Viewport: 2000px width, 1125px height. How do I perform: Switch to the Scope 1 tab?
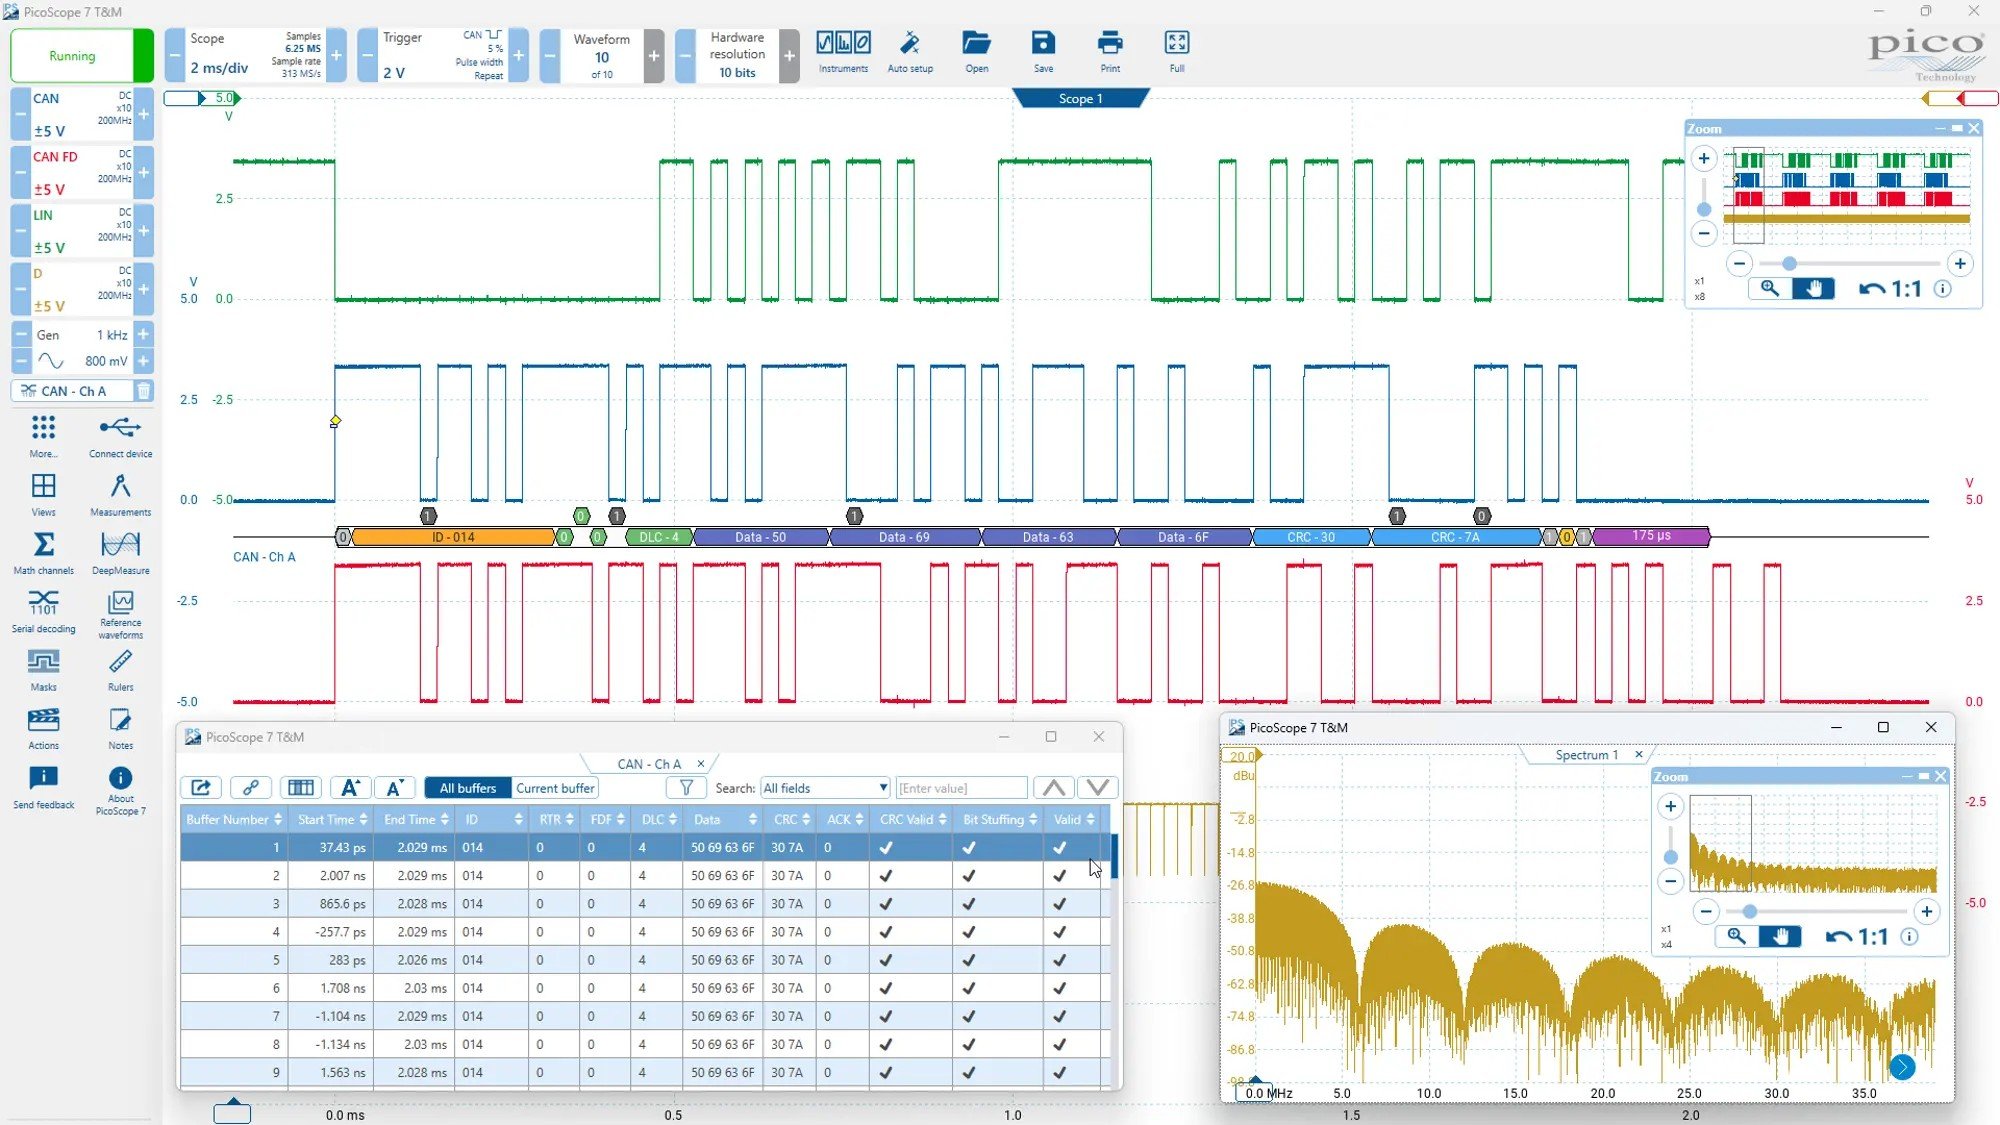(1080, 98)
